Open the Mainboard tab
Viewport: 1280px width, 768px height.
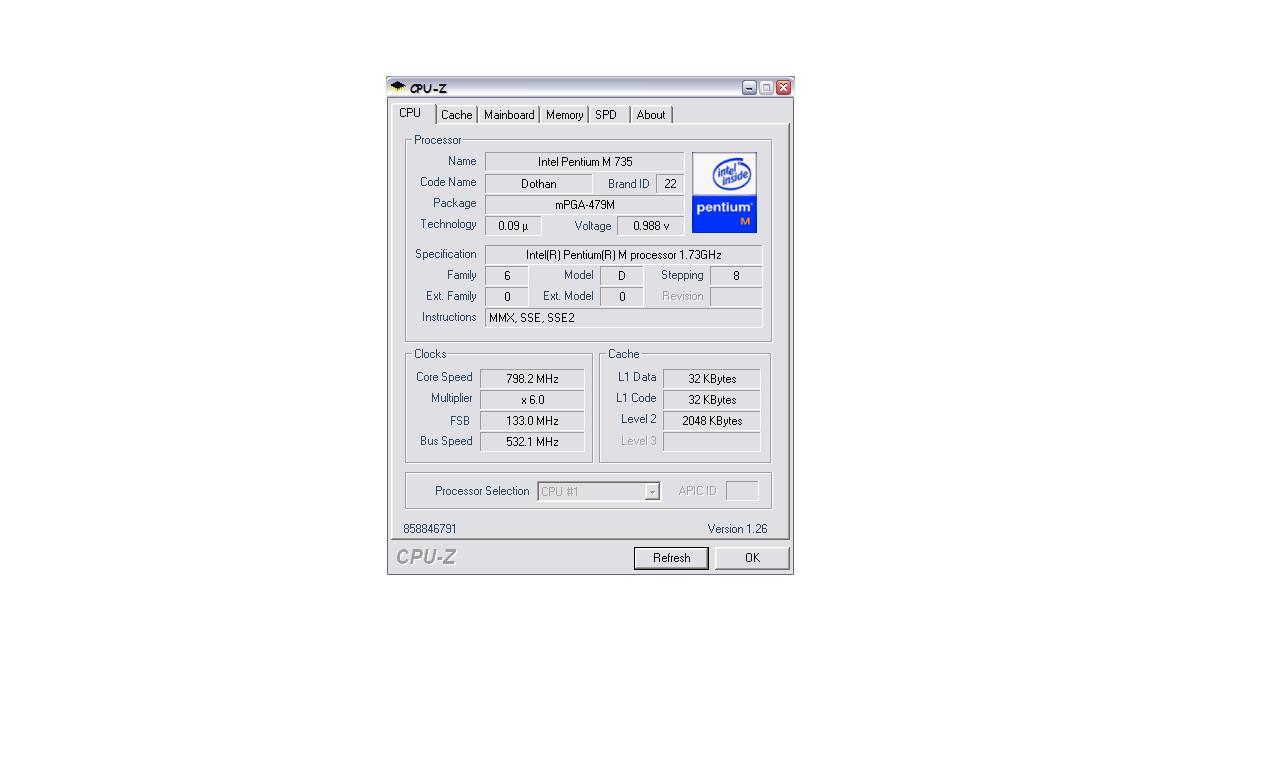[x=509, y=115]
